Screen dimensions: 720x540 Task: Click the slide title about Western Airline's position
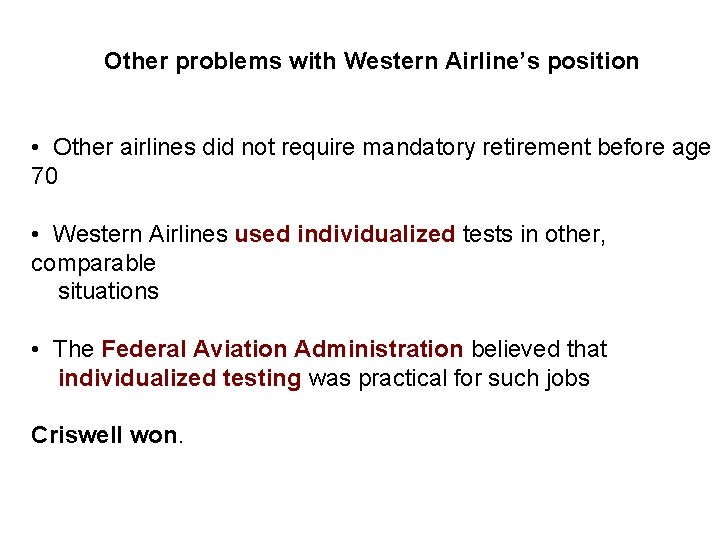point(371,61)
